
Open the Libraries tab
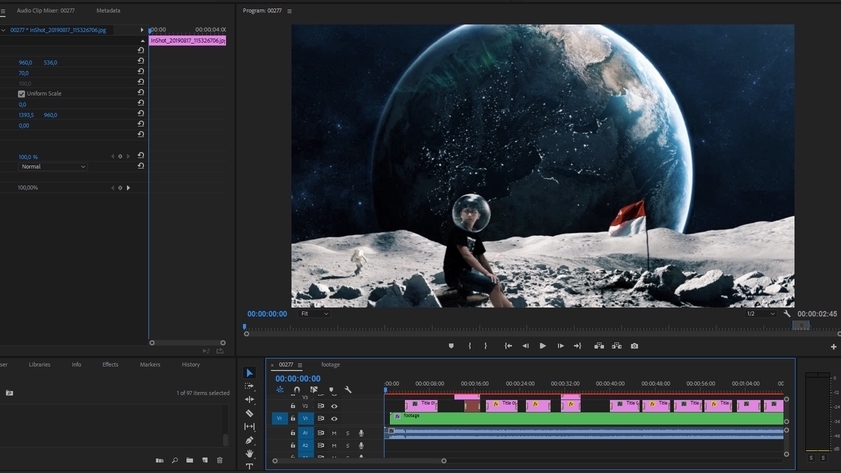(40, 364)
